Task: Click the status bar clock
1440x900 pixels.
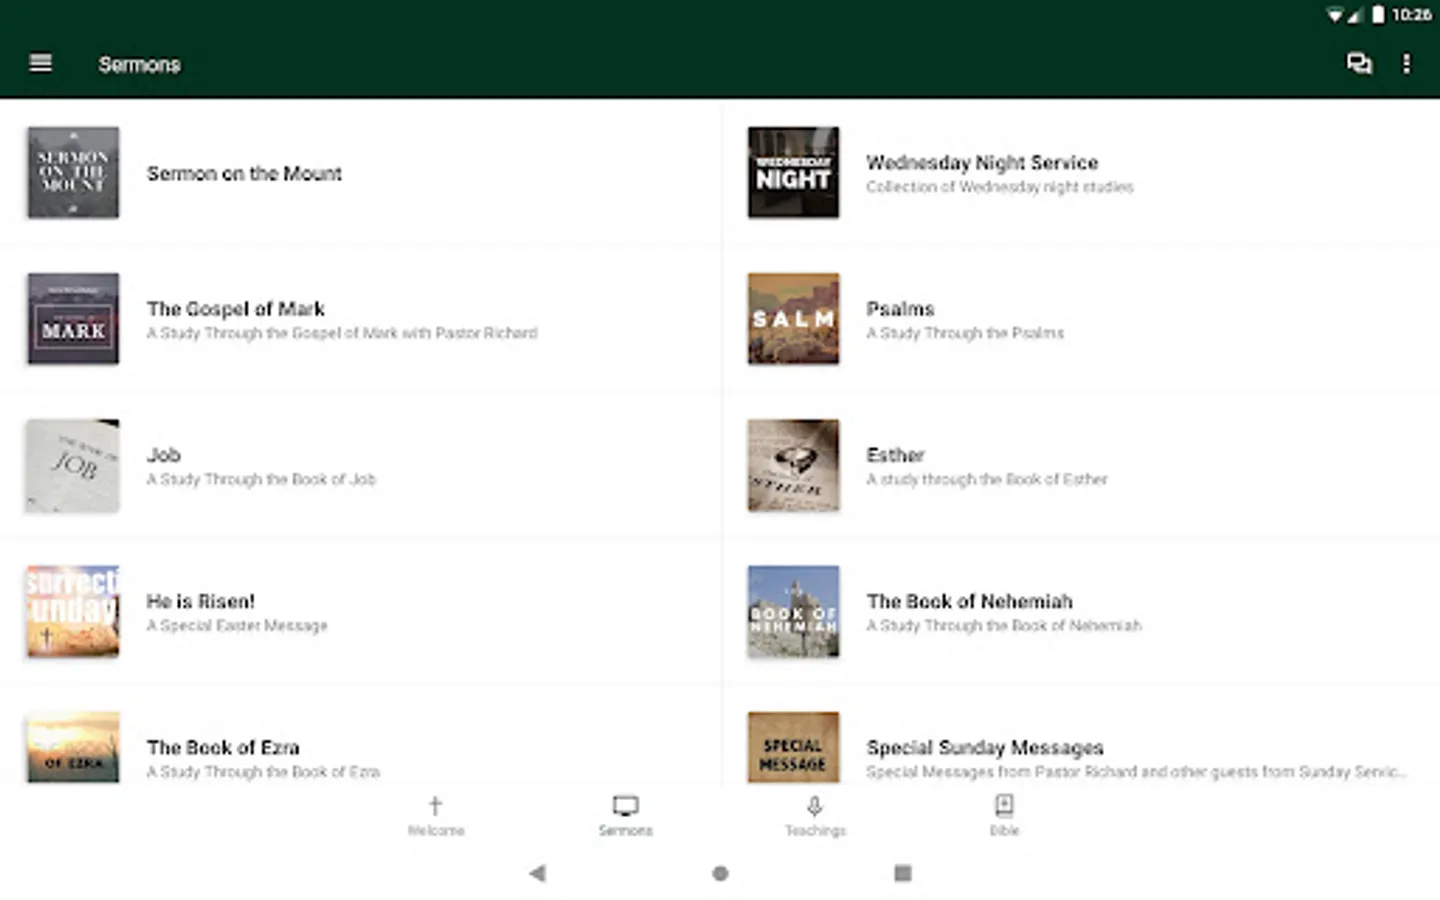Action: 1411,14
